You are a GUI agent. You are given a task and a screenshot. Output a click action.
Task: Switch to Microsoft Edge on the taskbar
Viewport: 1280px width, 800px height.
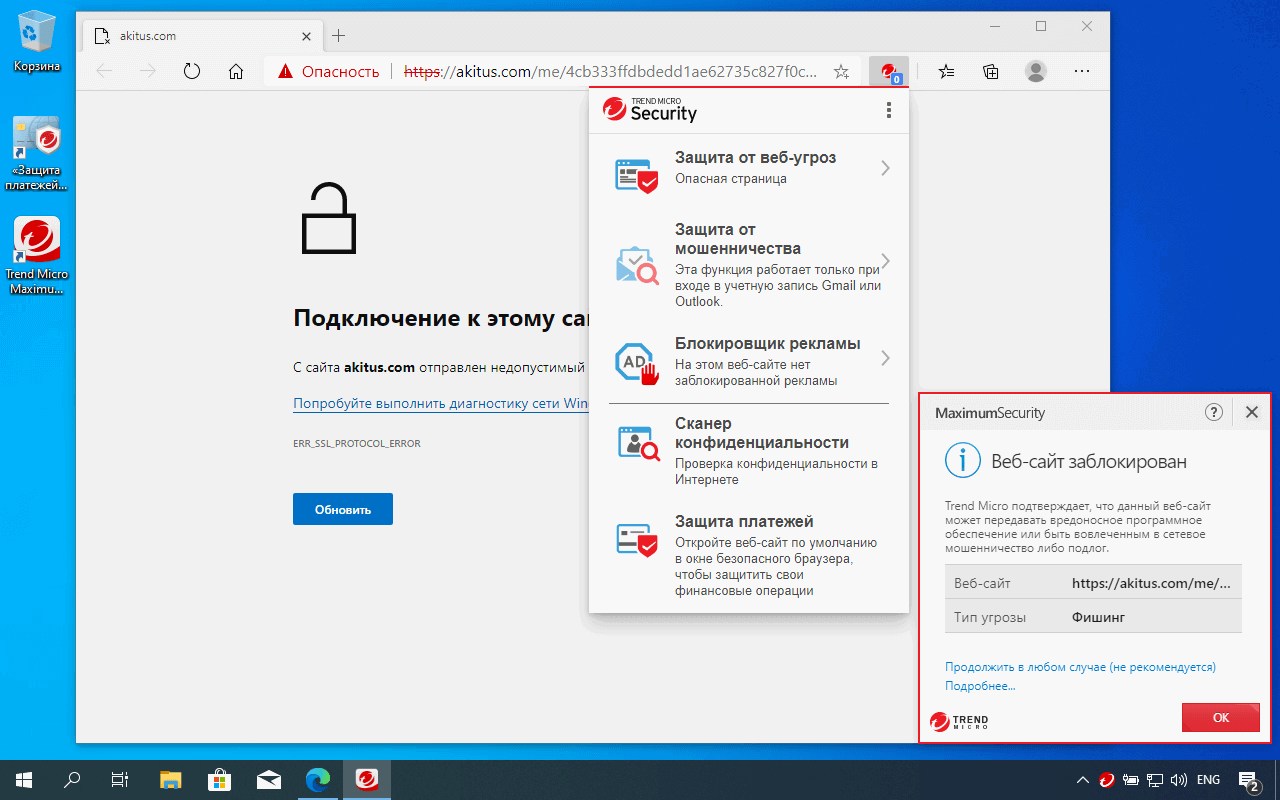click(317, 779)
